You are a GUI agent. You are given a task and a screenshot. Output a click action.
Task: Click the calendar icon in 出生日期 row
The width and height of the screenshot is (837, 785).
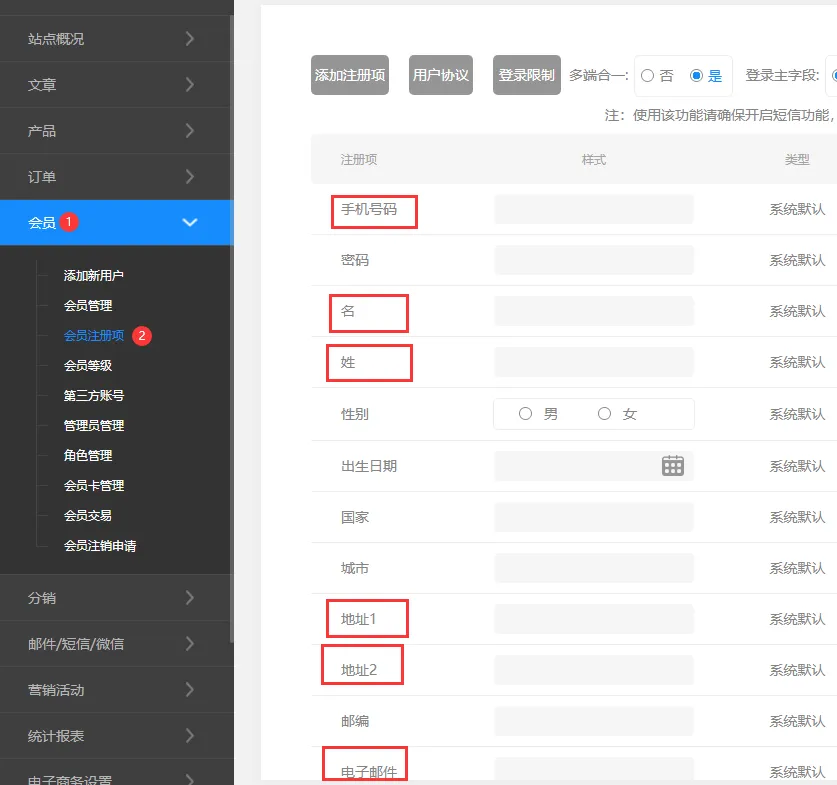tap(673, 465)
